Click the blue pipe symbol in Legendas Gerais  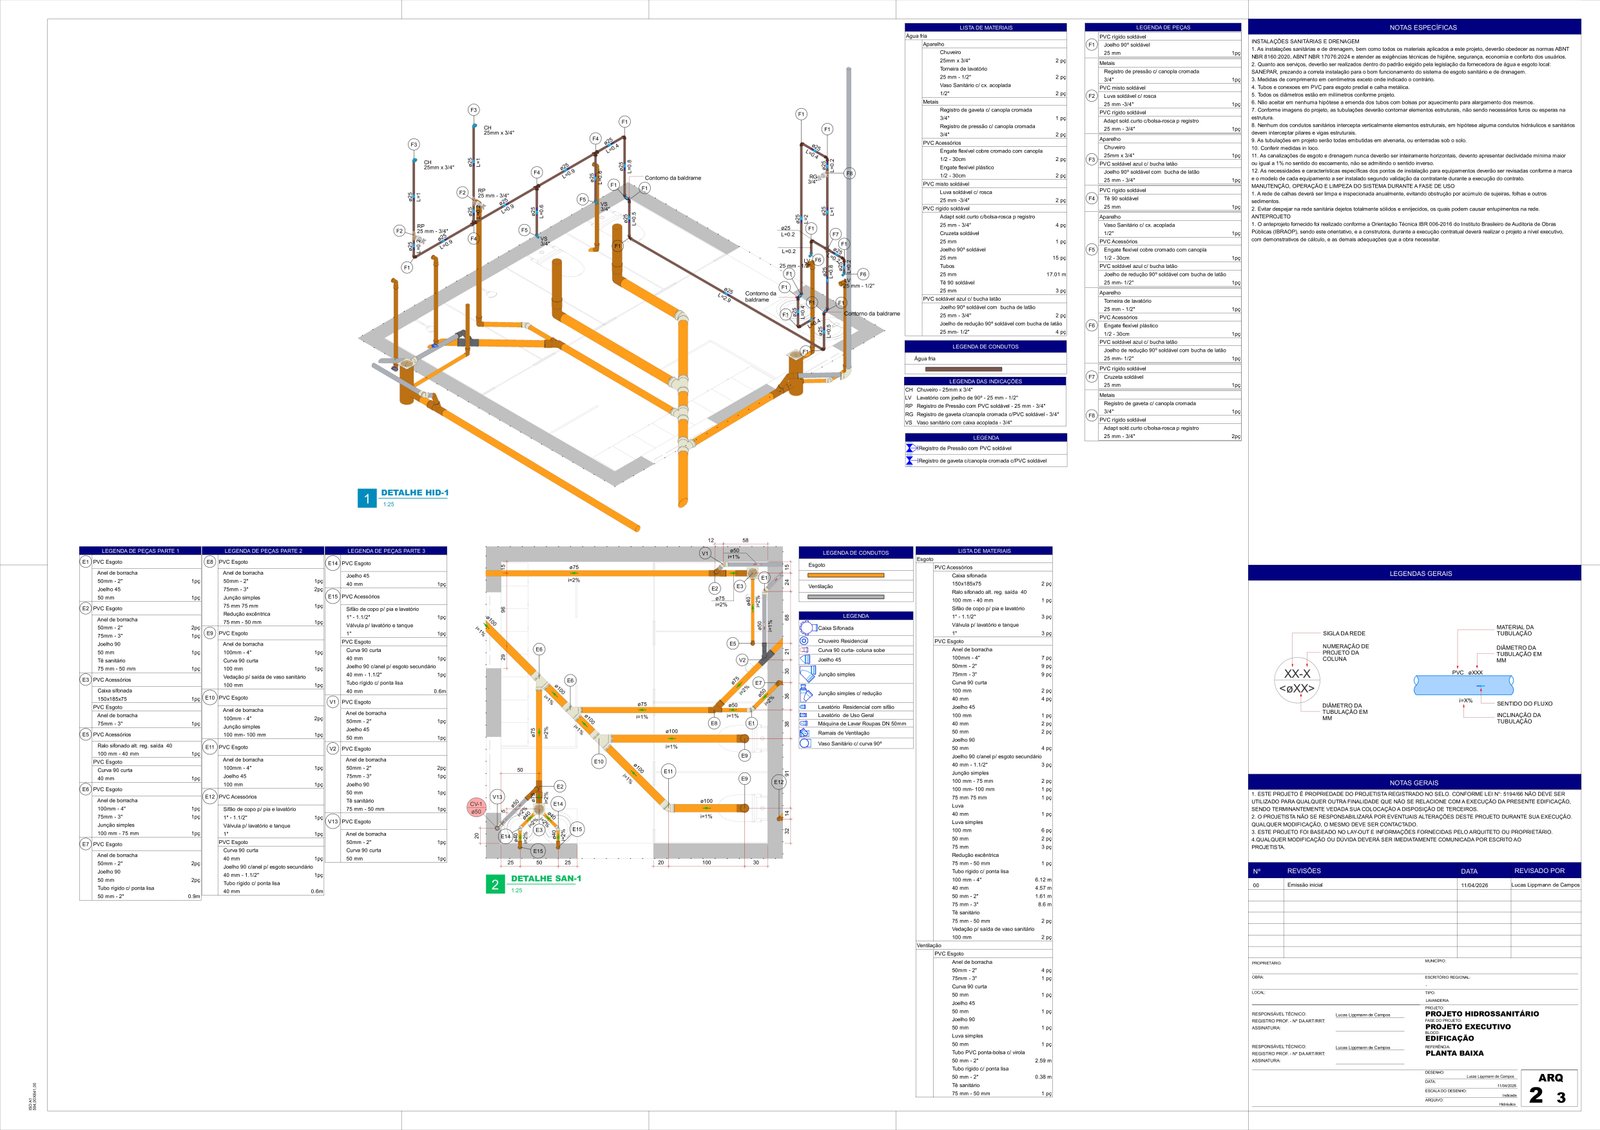point(1463,685)
